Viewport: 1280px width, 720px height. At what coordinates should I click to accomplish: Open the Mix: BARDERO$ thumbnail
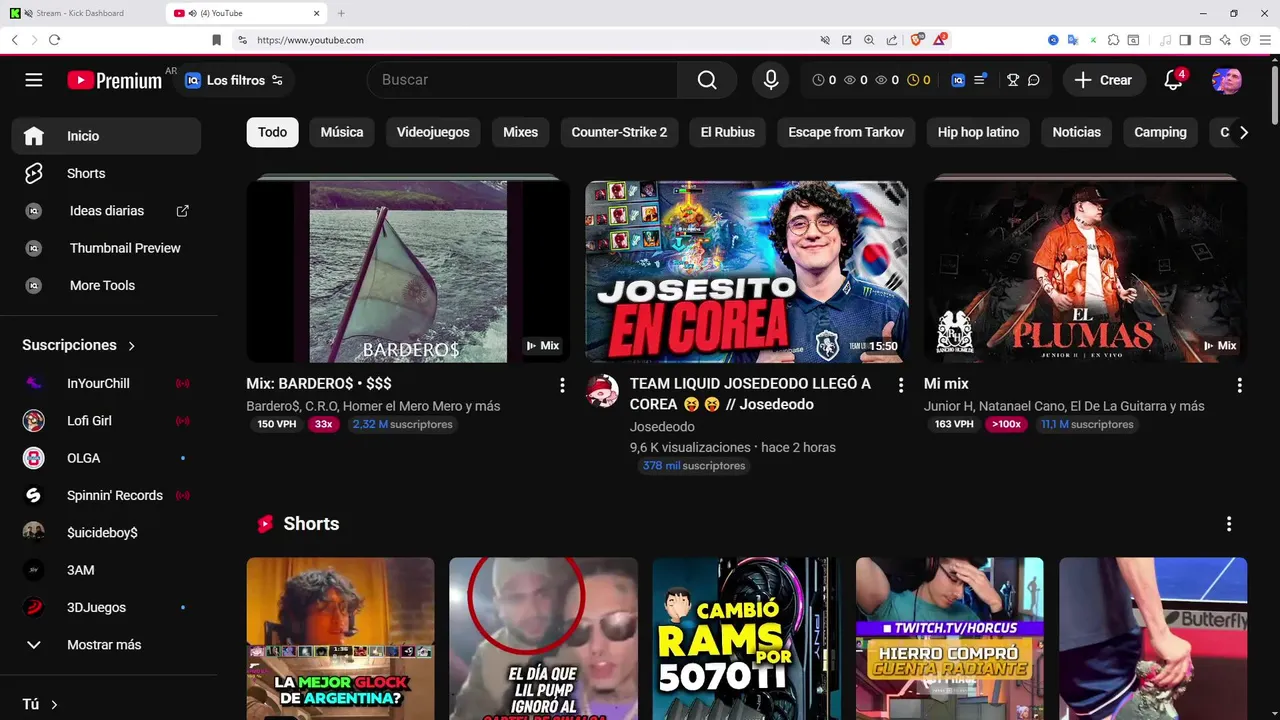click(x=408, y=271)
